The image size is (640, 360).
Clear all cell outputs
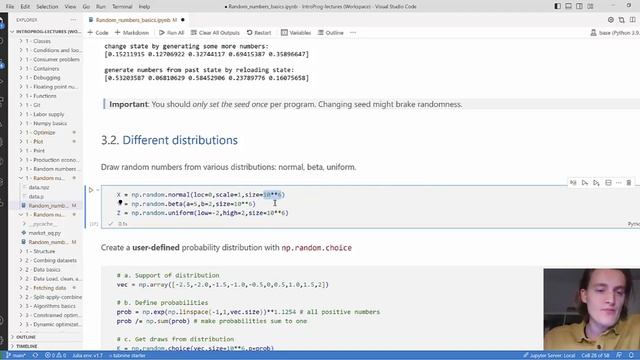tap(215, 33)
